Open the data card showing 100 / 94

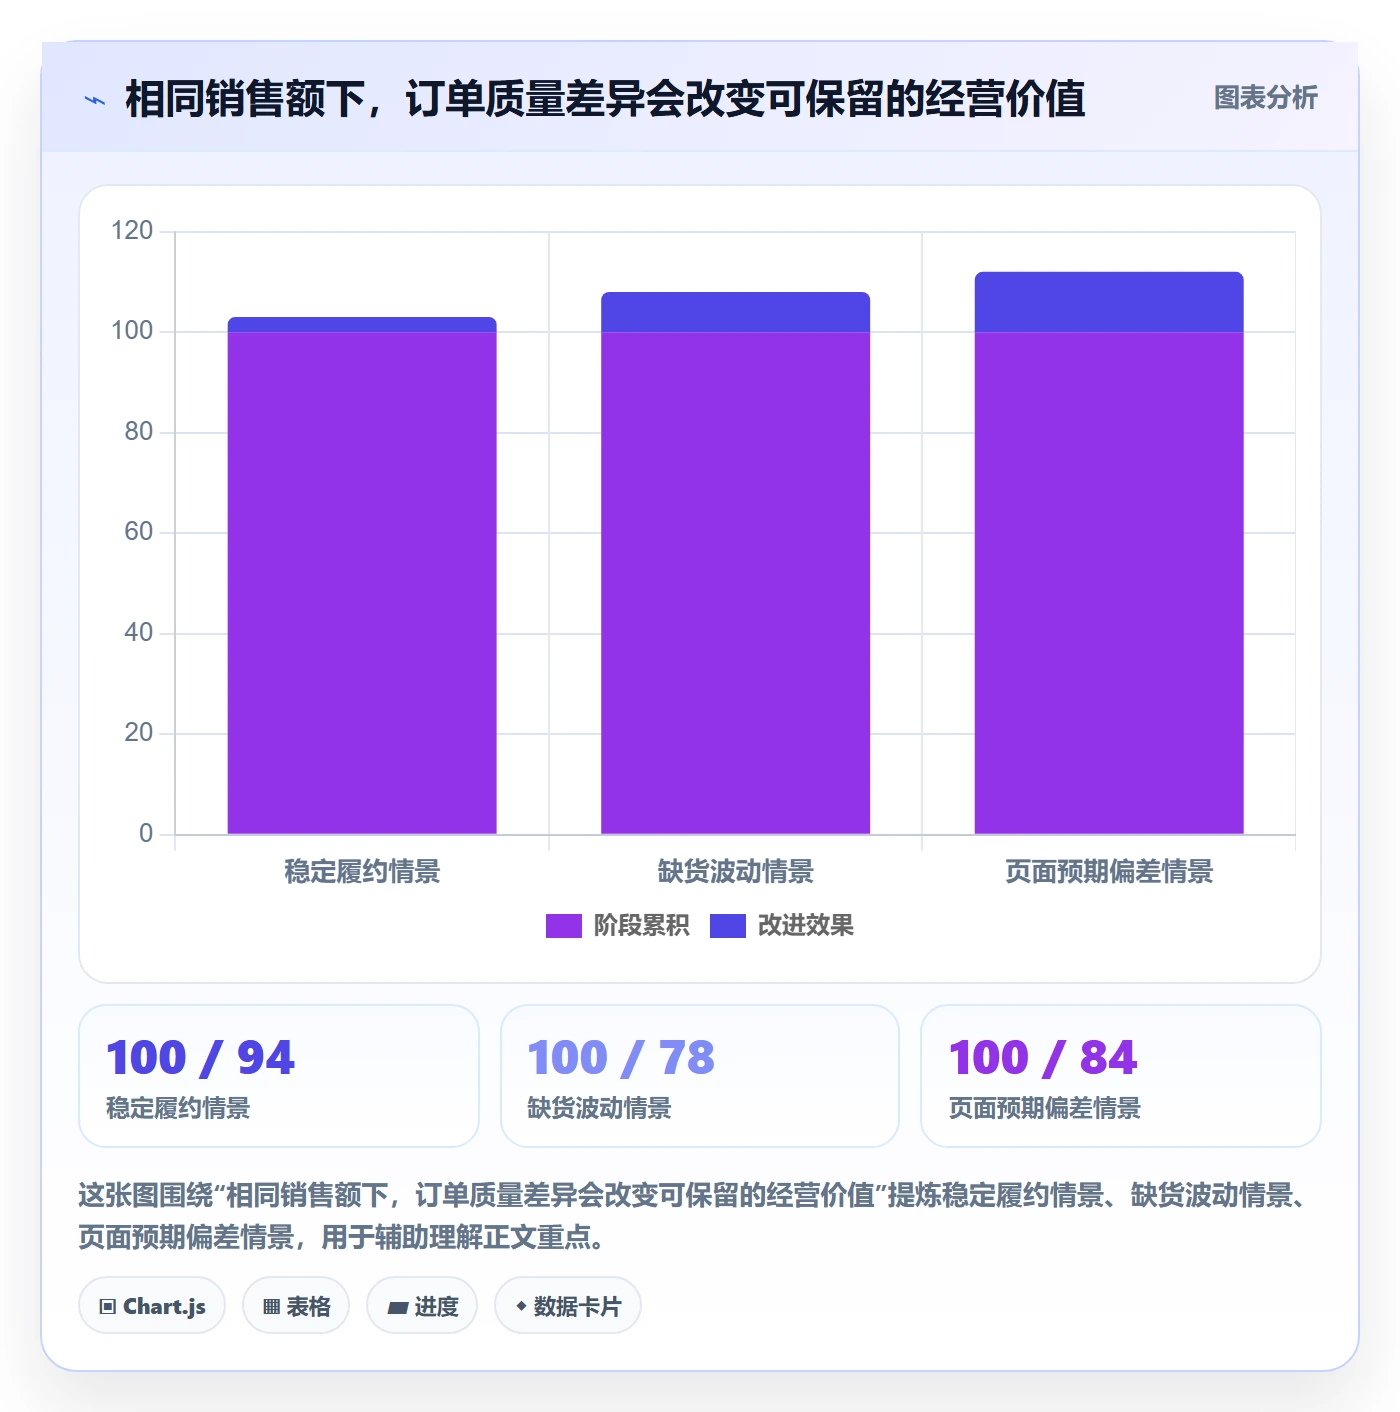tap(279, 1076)
